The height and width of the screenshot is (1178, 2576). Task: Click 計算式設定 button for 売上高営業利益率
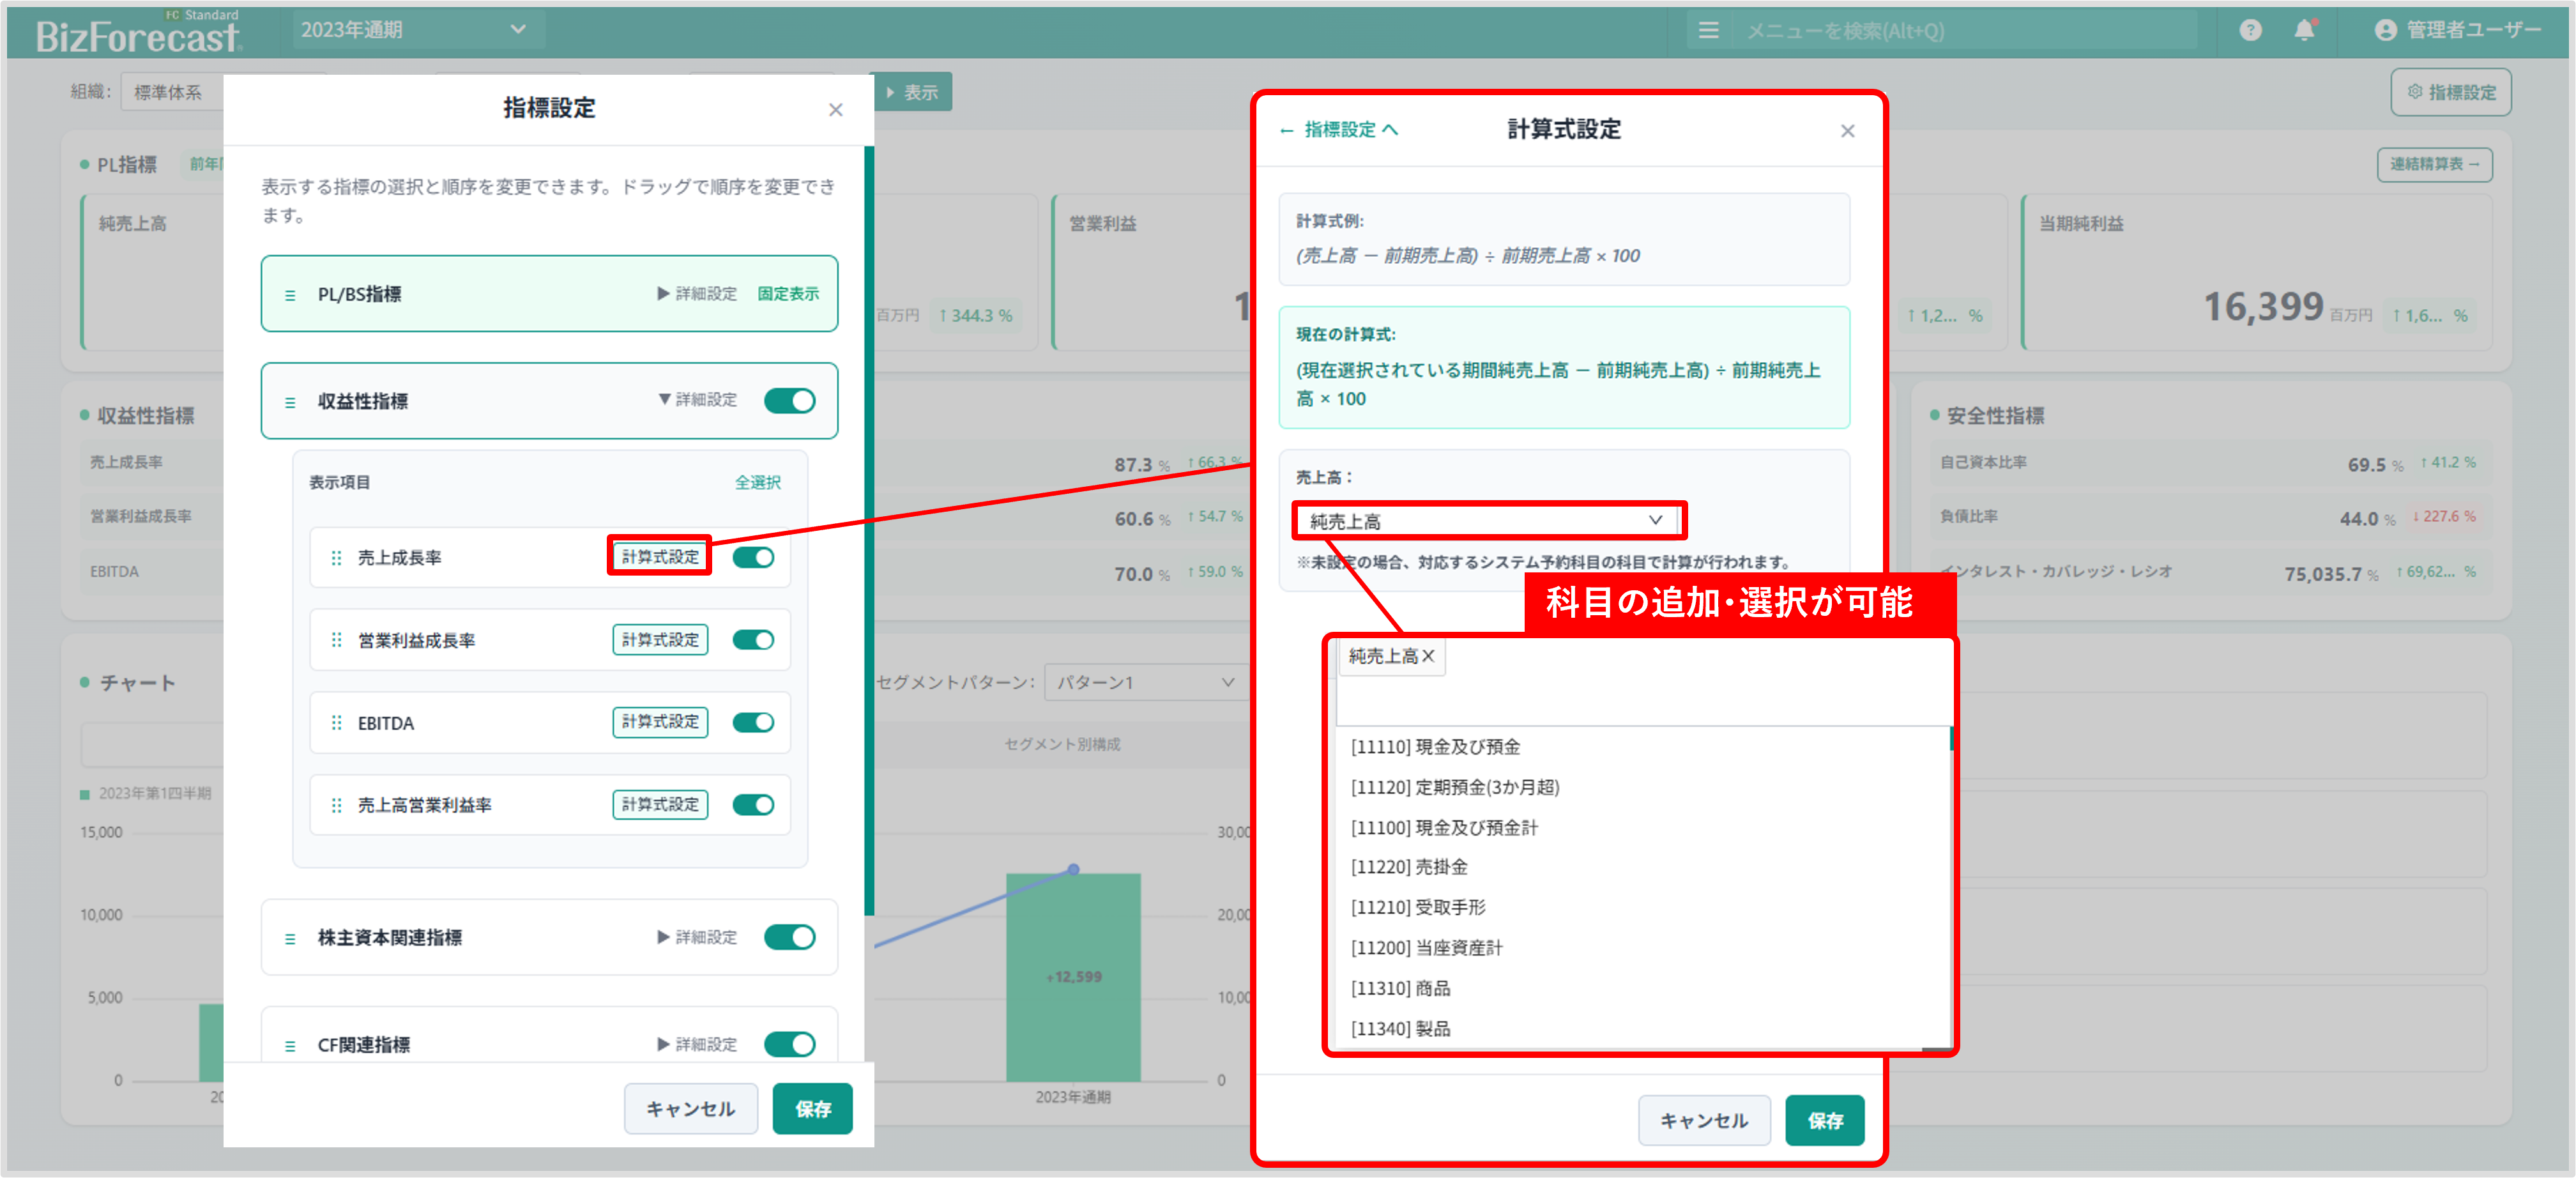point(660,805)
